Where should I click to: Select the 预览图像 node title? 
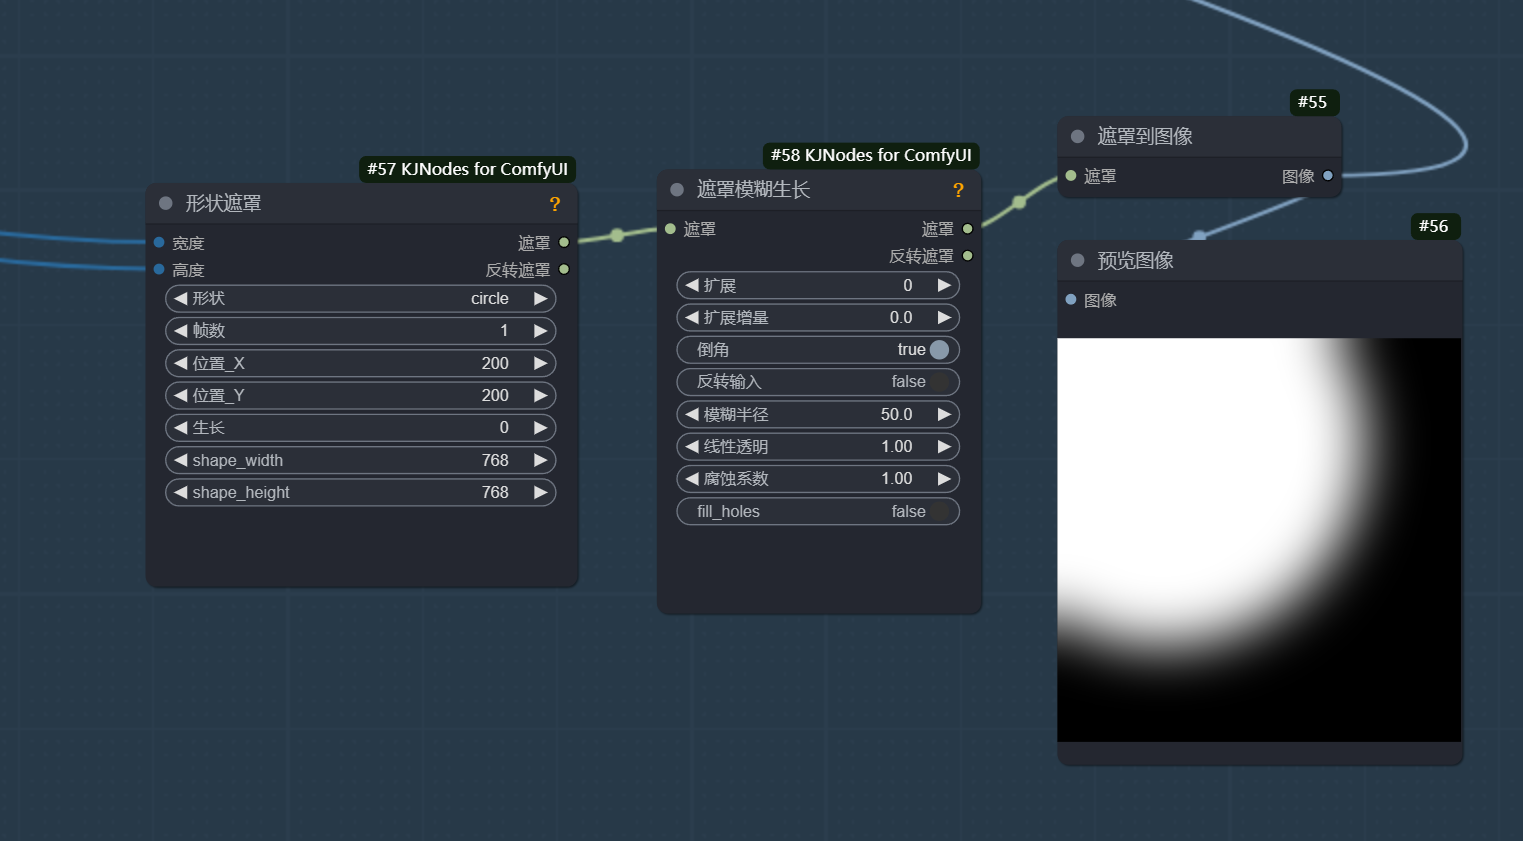click(1135, 260)
